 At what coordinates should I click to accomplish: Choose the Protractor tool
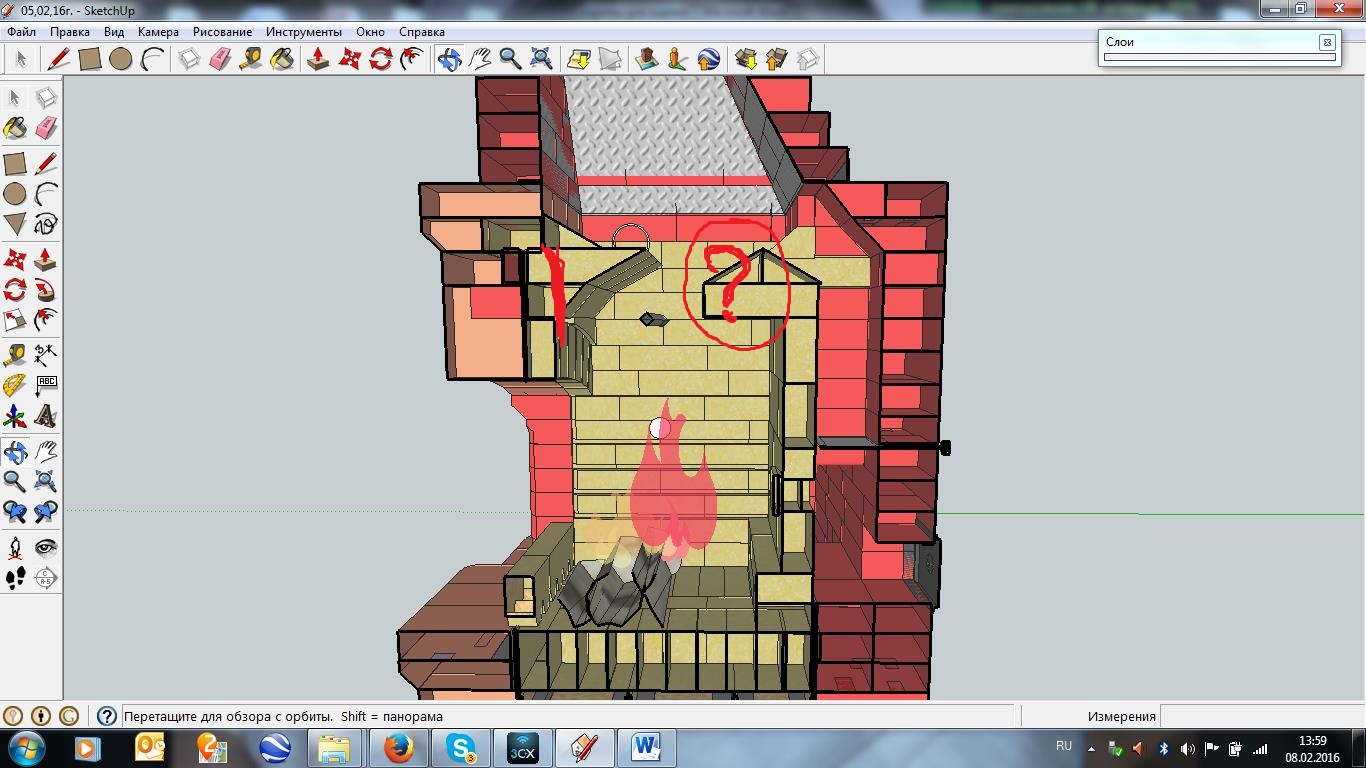[x=15, y=385]
